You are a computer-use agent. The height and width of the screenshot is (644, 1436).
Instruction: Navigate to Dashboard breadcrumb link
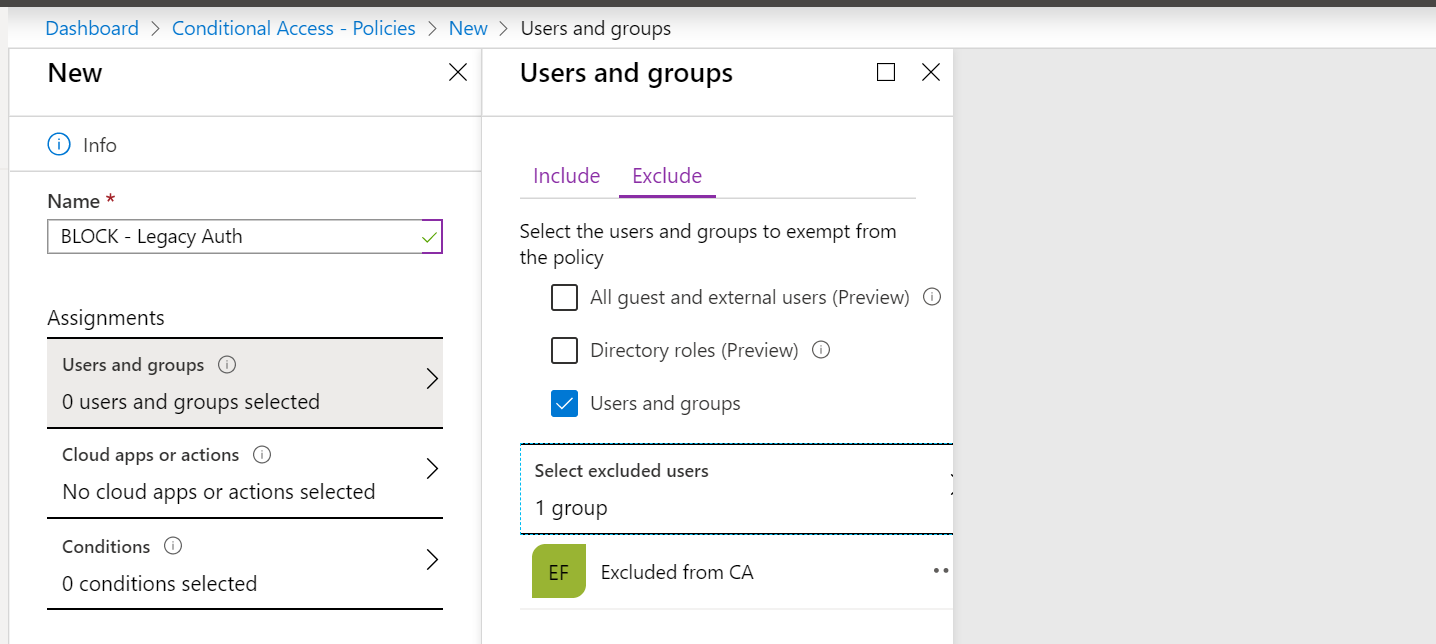(x=92, y=28)
